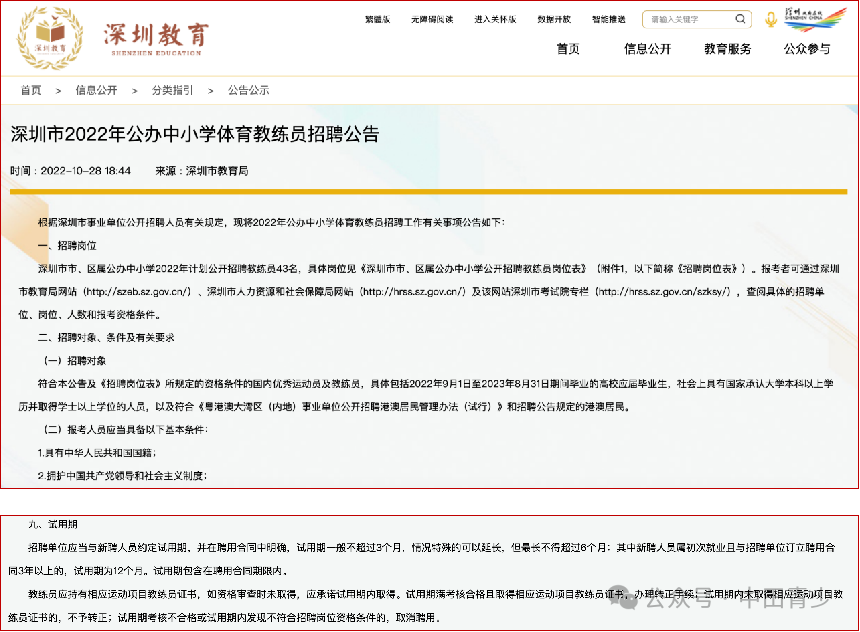Click the subheading （一）招聘对象
This screenshot has height=632, width=860.
[x=75, y=360]
